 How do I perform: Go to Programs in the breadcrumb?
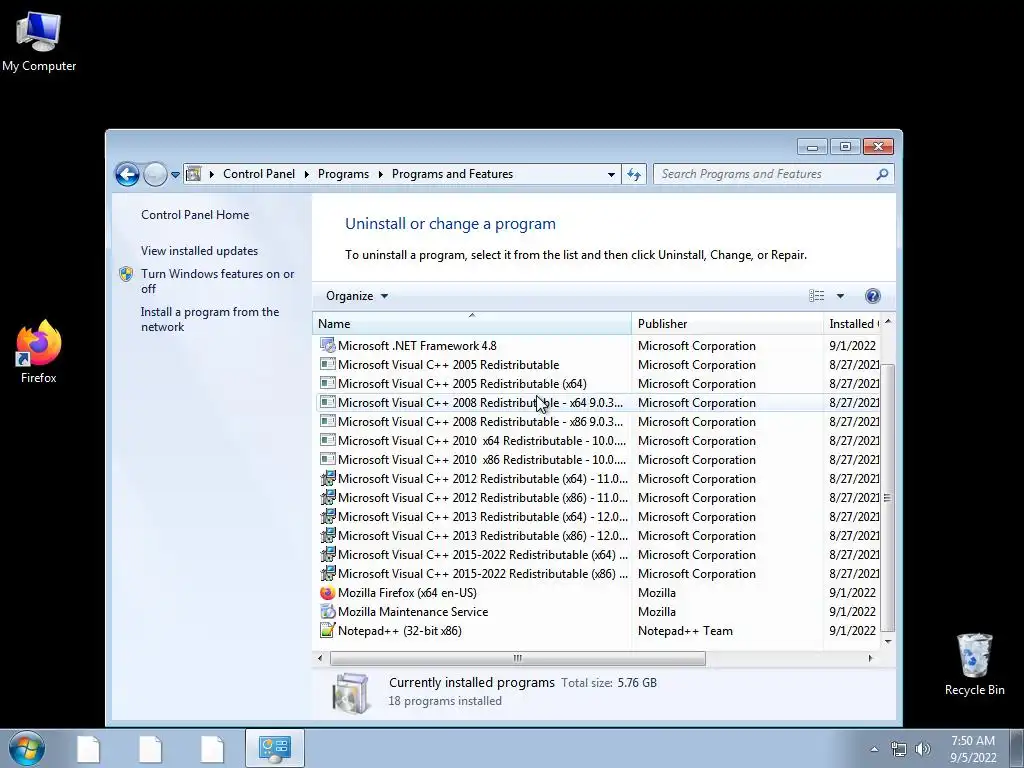pyautogui.click(x=343, y=174)
